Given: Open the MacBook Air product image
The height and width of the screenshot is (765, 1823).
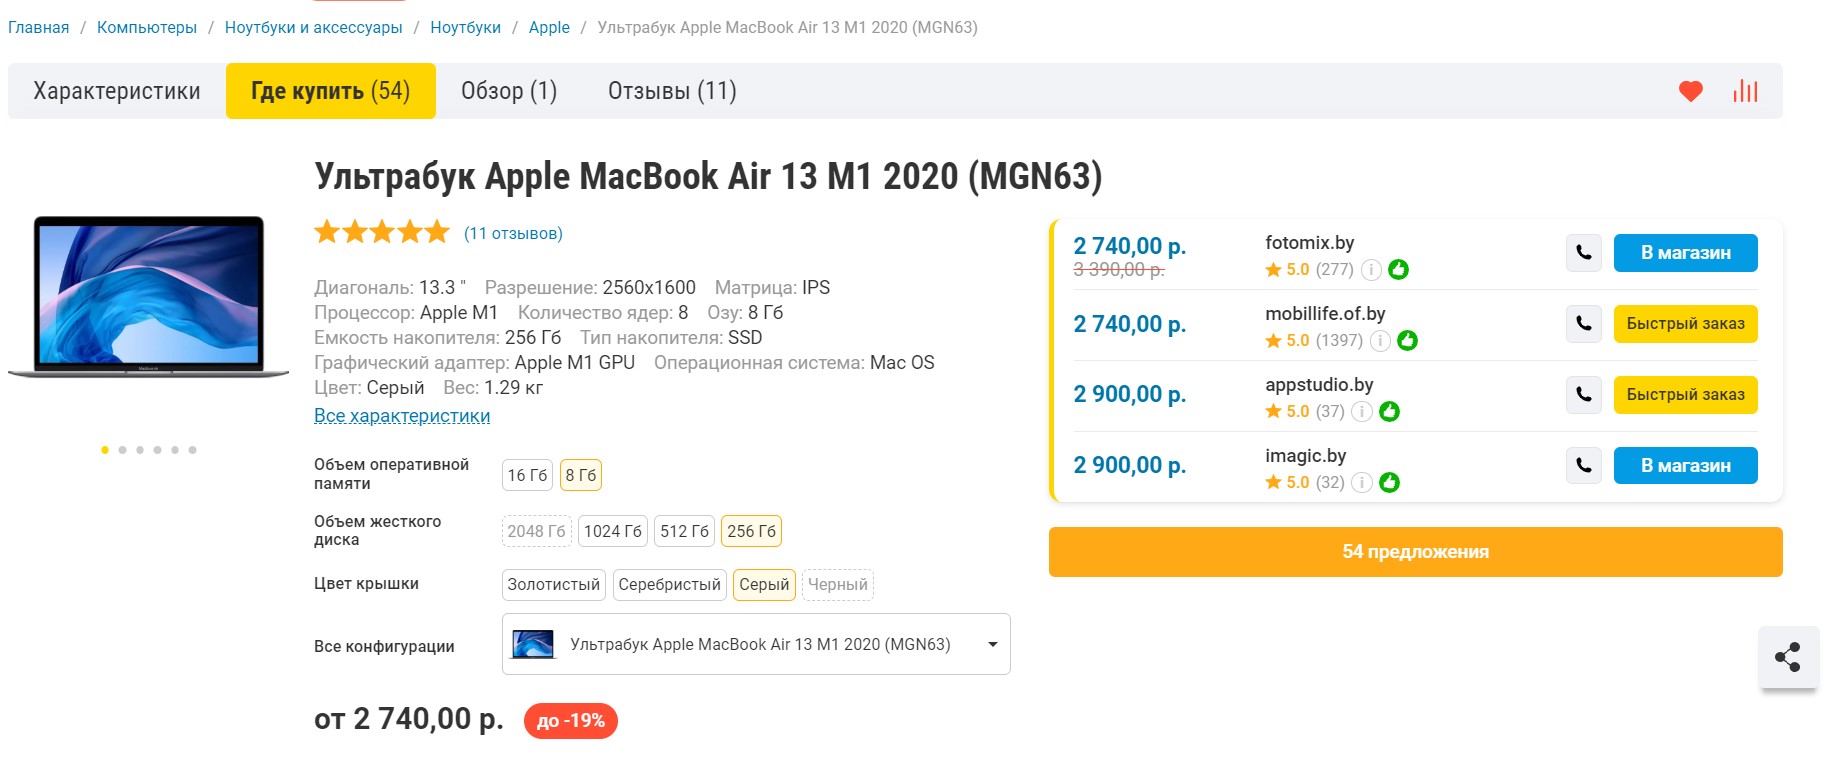Looking at the screenshot, I should [x=149, y=296].
